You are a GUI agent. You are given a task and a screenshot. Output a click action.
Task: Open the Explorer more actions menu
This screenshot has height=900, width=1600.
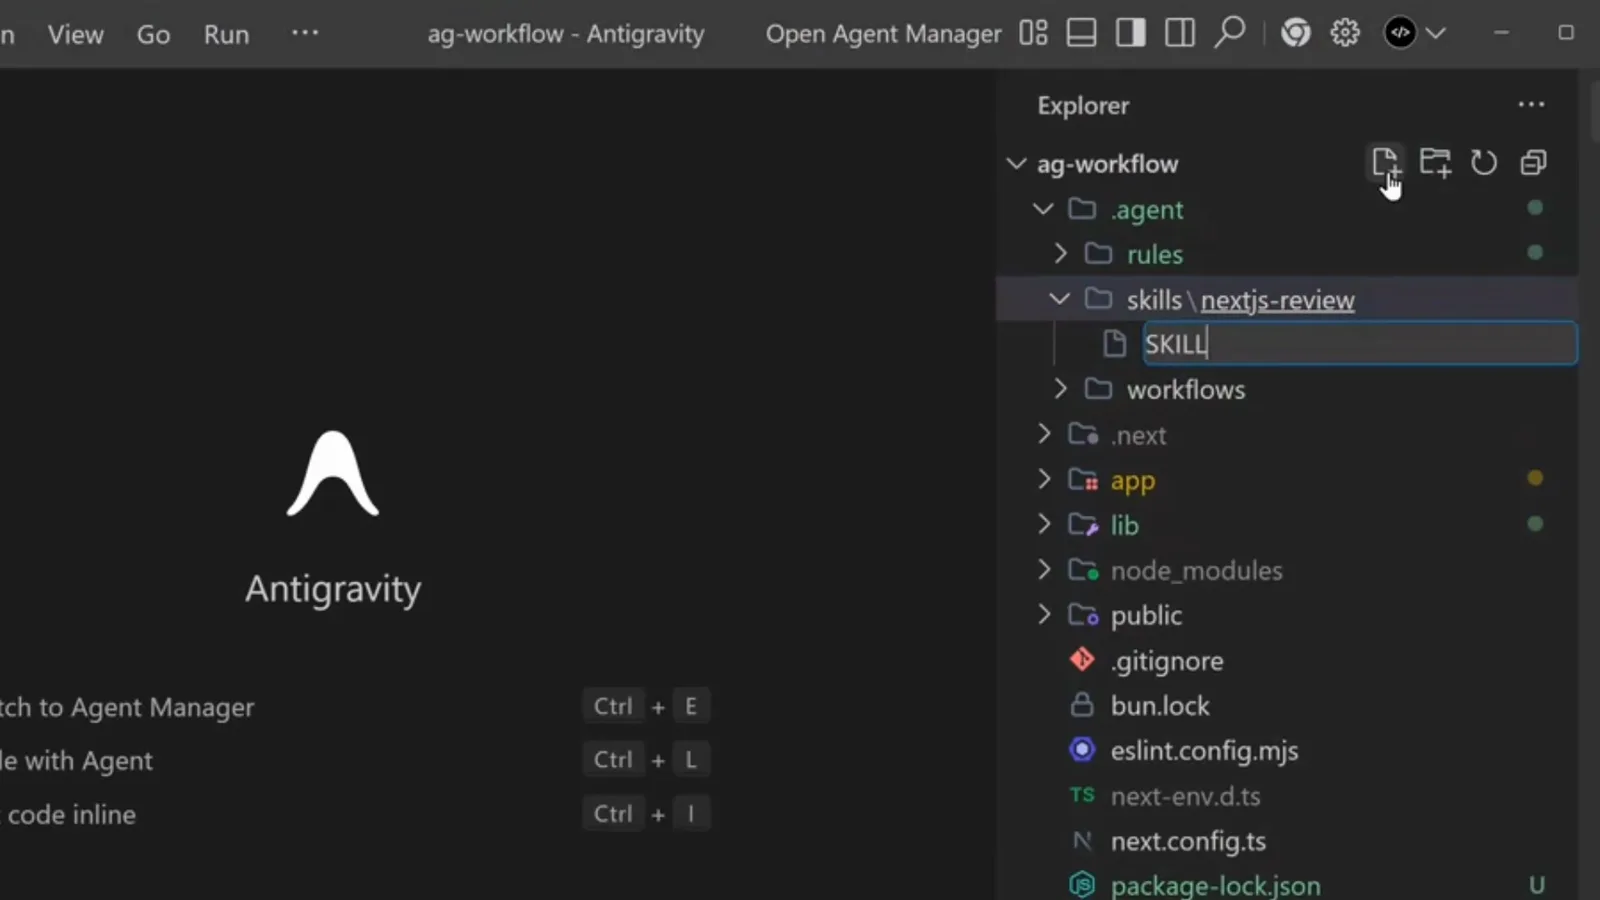click(x=1531, y=105)
